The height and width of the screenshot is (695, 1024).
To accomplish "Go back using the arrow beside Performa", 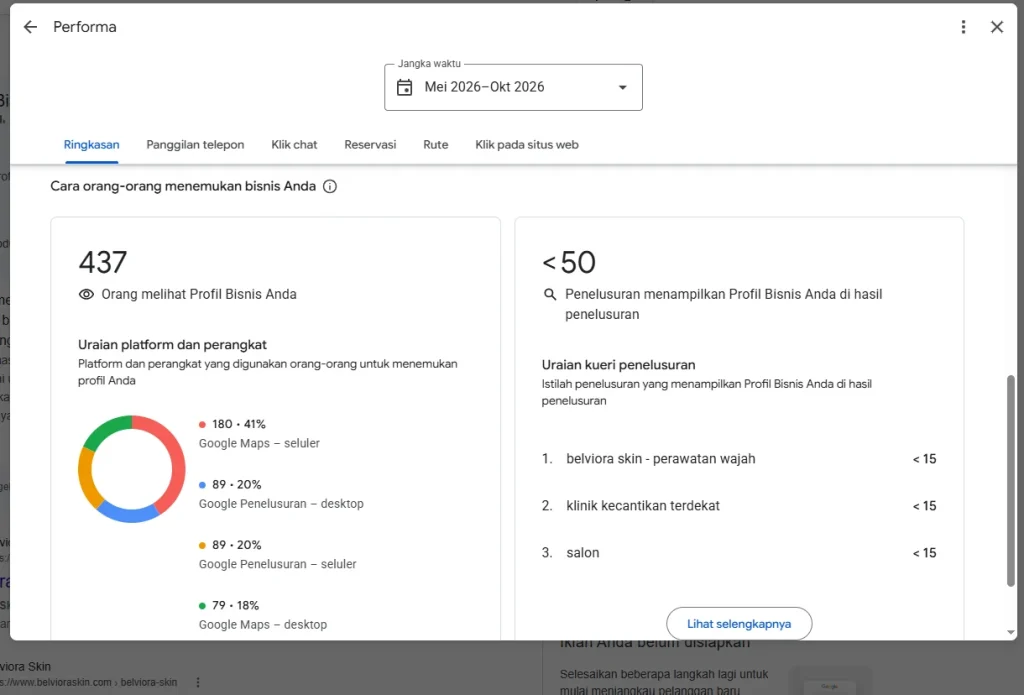I will tap(30, 27).
